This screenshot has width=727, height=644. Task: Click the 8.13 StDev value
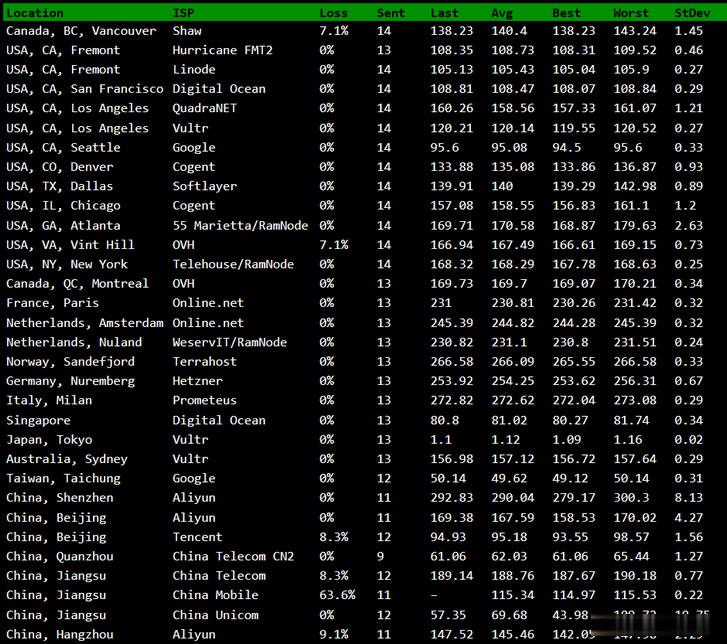coord(689,498)
